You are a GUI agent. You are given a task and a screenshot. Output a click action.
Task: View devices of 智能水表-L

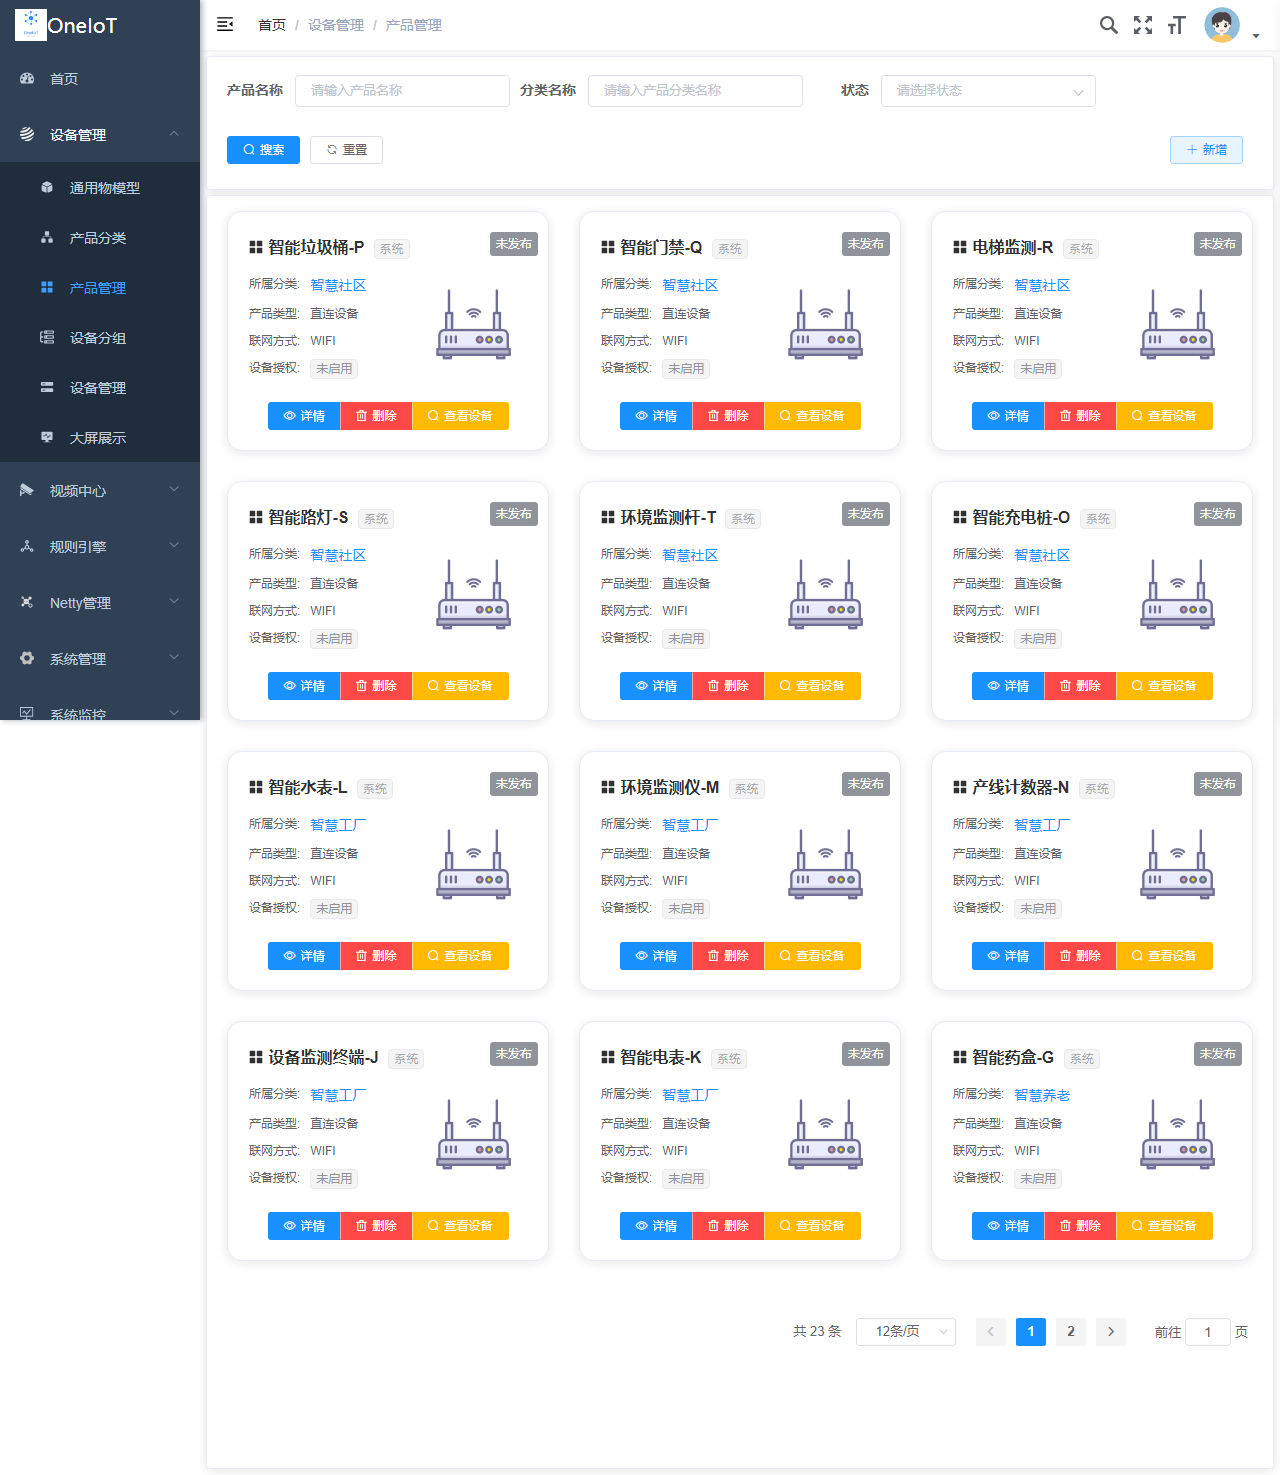(460, 956)
